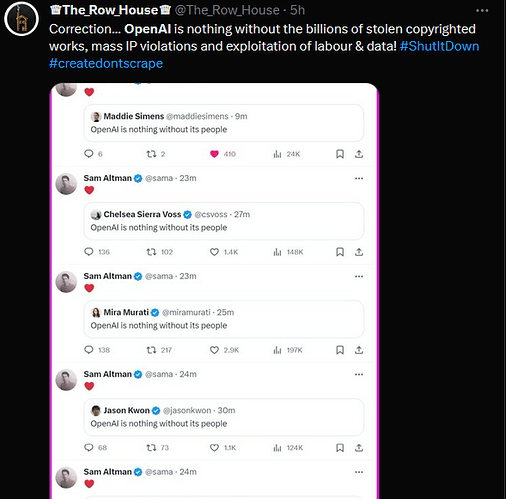Viewport: 506px width, 499px height.
Task: Open Mira Murati's quoted tweet
Action: [223, 319]
